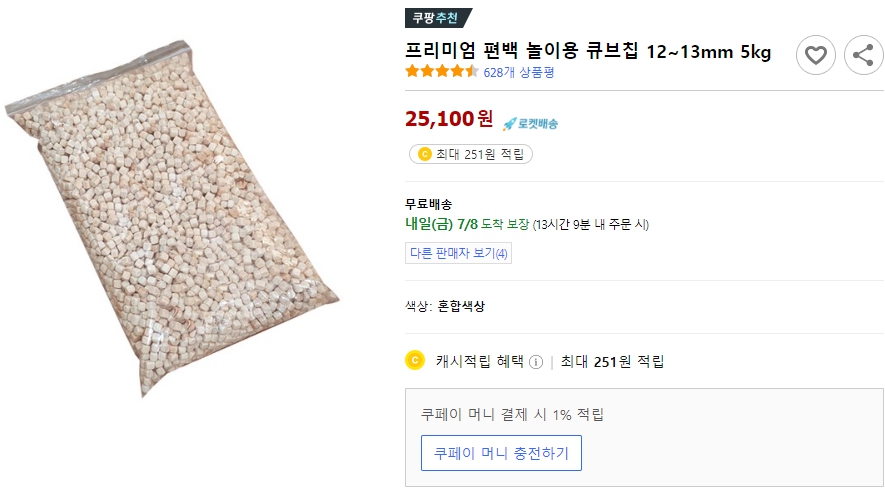The height and width of the screenshot is (490, 885).
Task: Open 다른 판매자 보기(4) sellers list
Action: [x=459, y=253]
